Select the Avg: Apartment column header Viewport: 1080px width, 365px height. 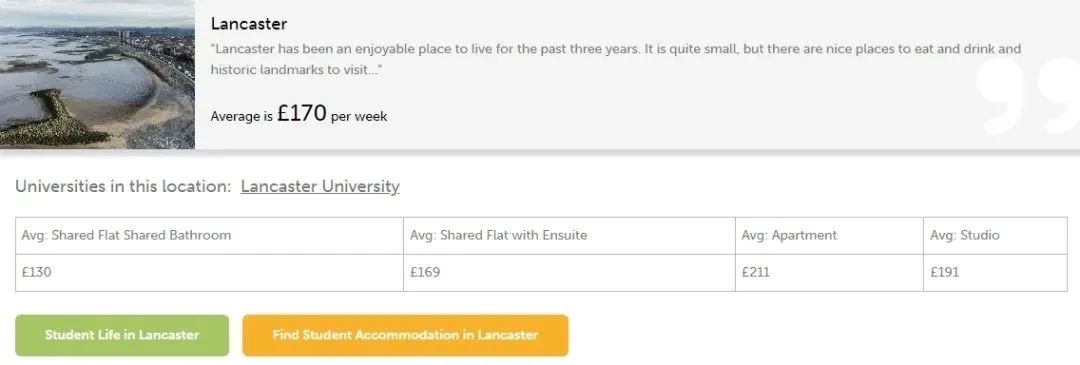coord(829,236)
